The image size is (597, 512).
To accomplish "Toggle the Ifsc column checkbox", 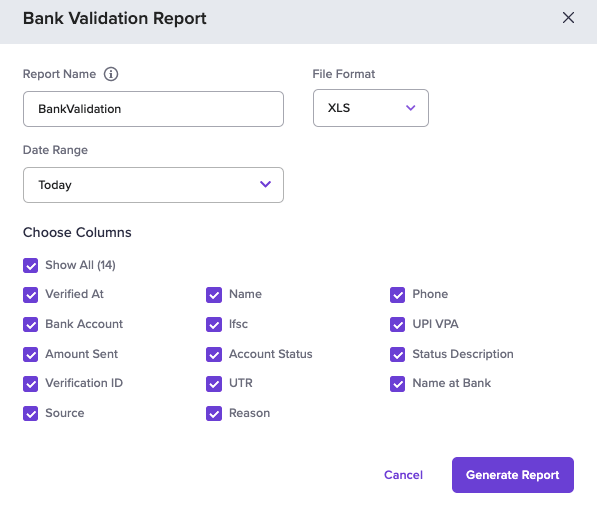I will point(214,324).
